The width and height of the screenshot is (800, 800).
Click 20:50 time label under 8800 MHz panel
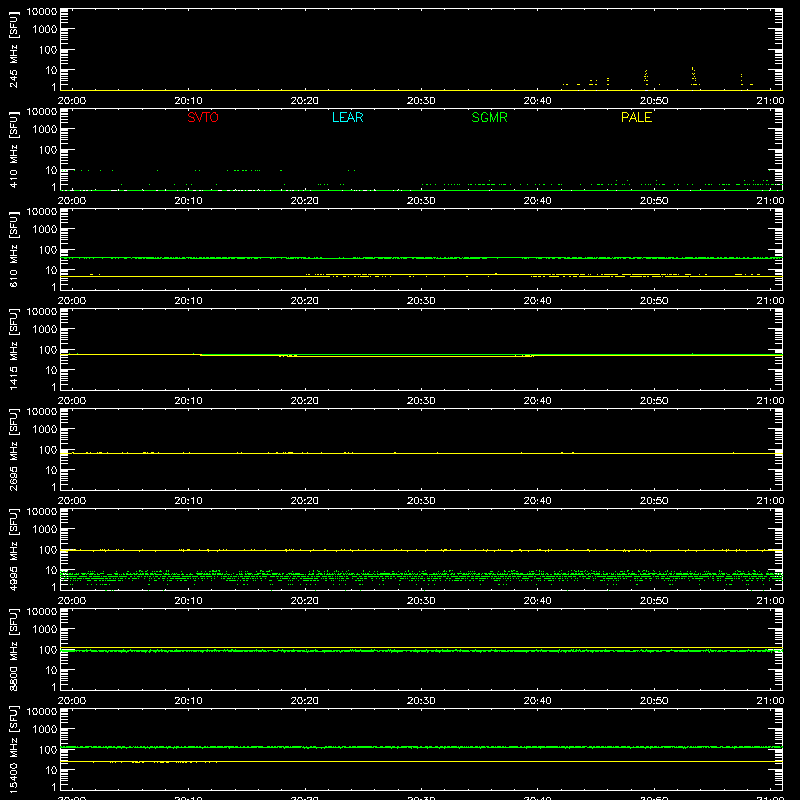click(x=654, y=701)
